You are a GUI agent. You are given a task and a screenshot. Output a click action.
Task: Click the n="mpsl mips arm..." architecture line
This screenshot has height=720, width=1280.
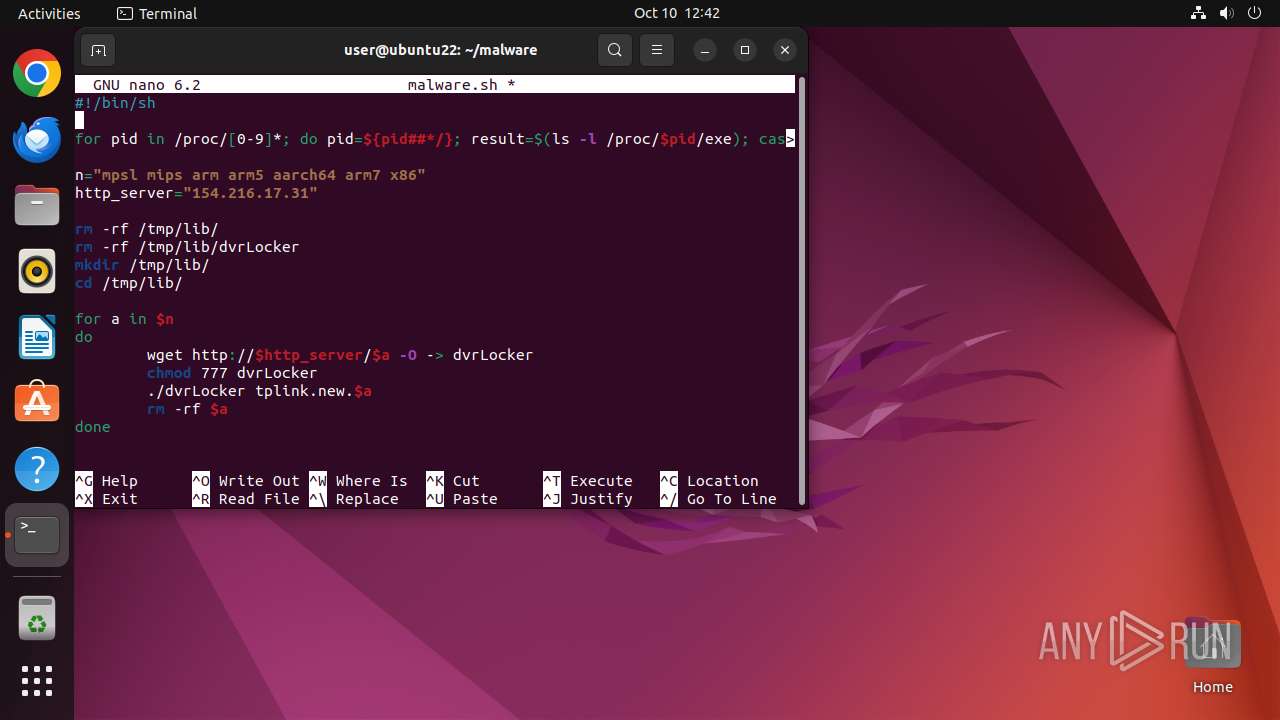[250, 175]
